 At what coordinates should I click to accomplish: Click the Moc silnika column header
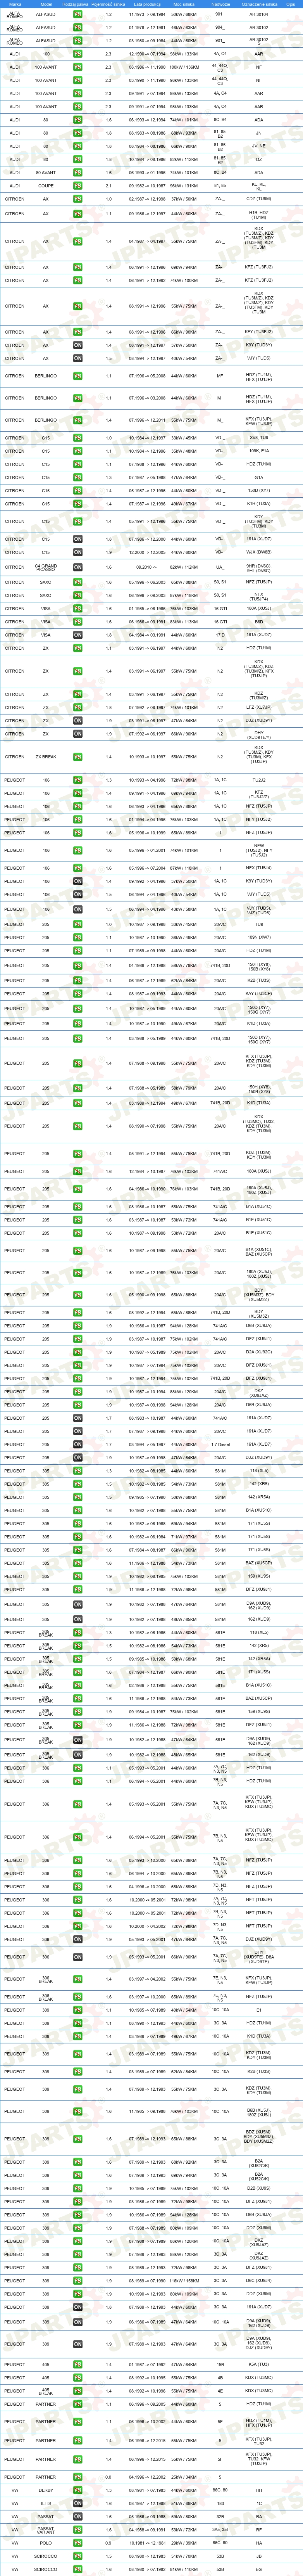pyautogui.click(x=184, y=4)
